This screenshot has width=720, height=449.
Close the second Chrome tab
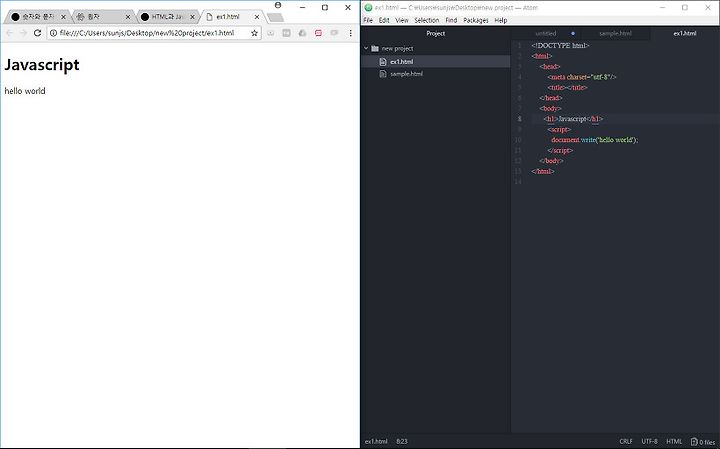128,17
